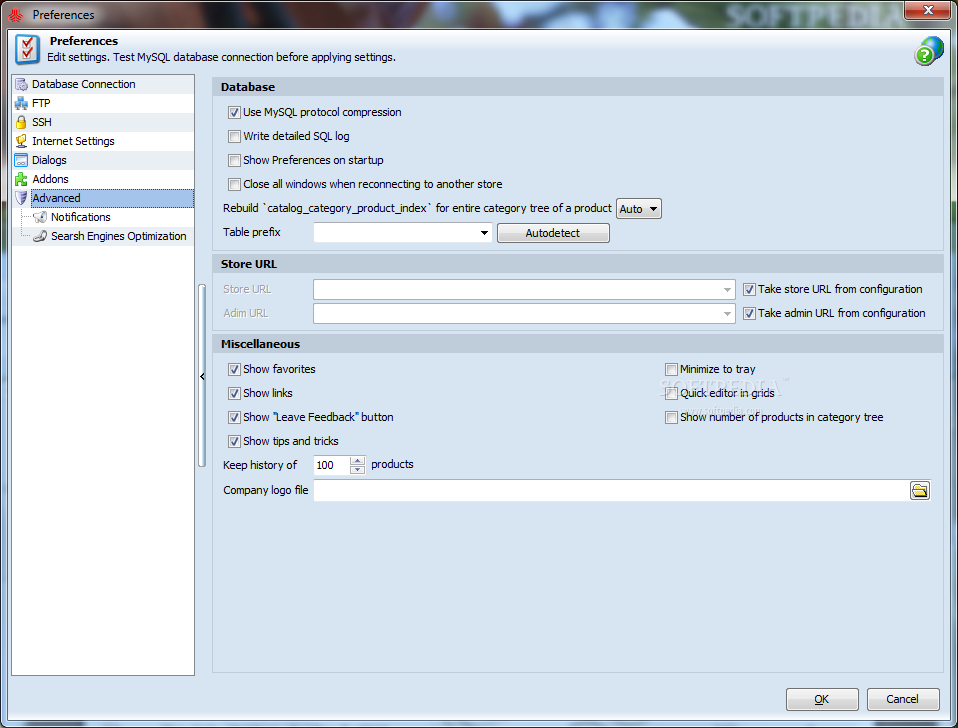
Task: Increase Keep history value with up arrow
Action: pyautogui.click(x=357, y=460)
